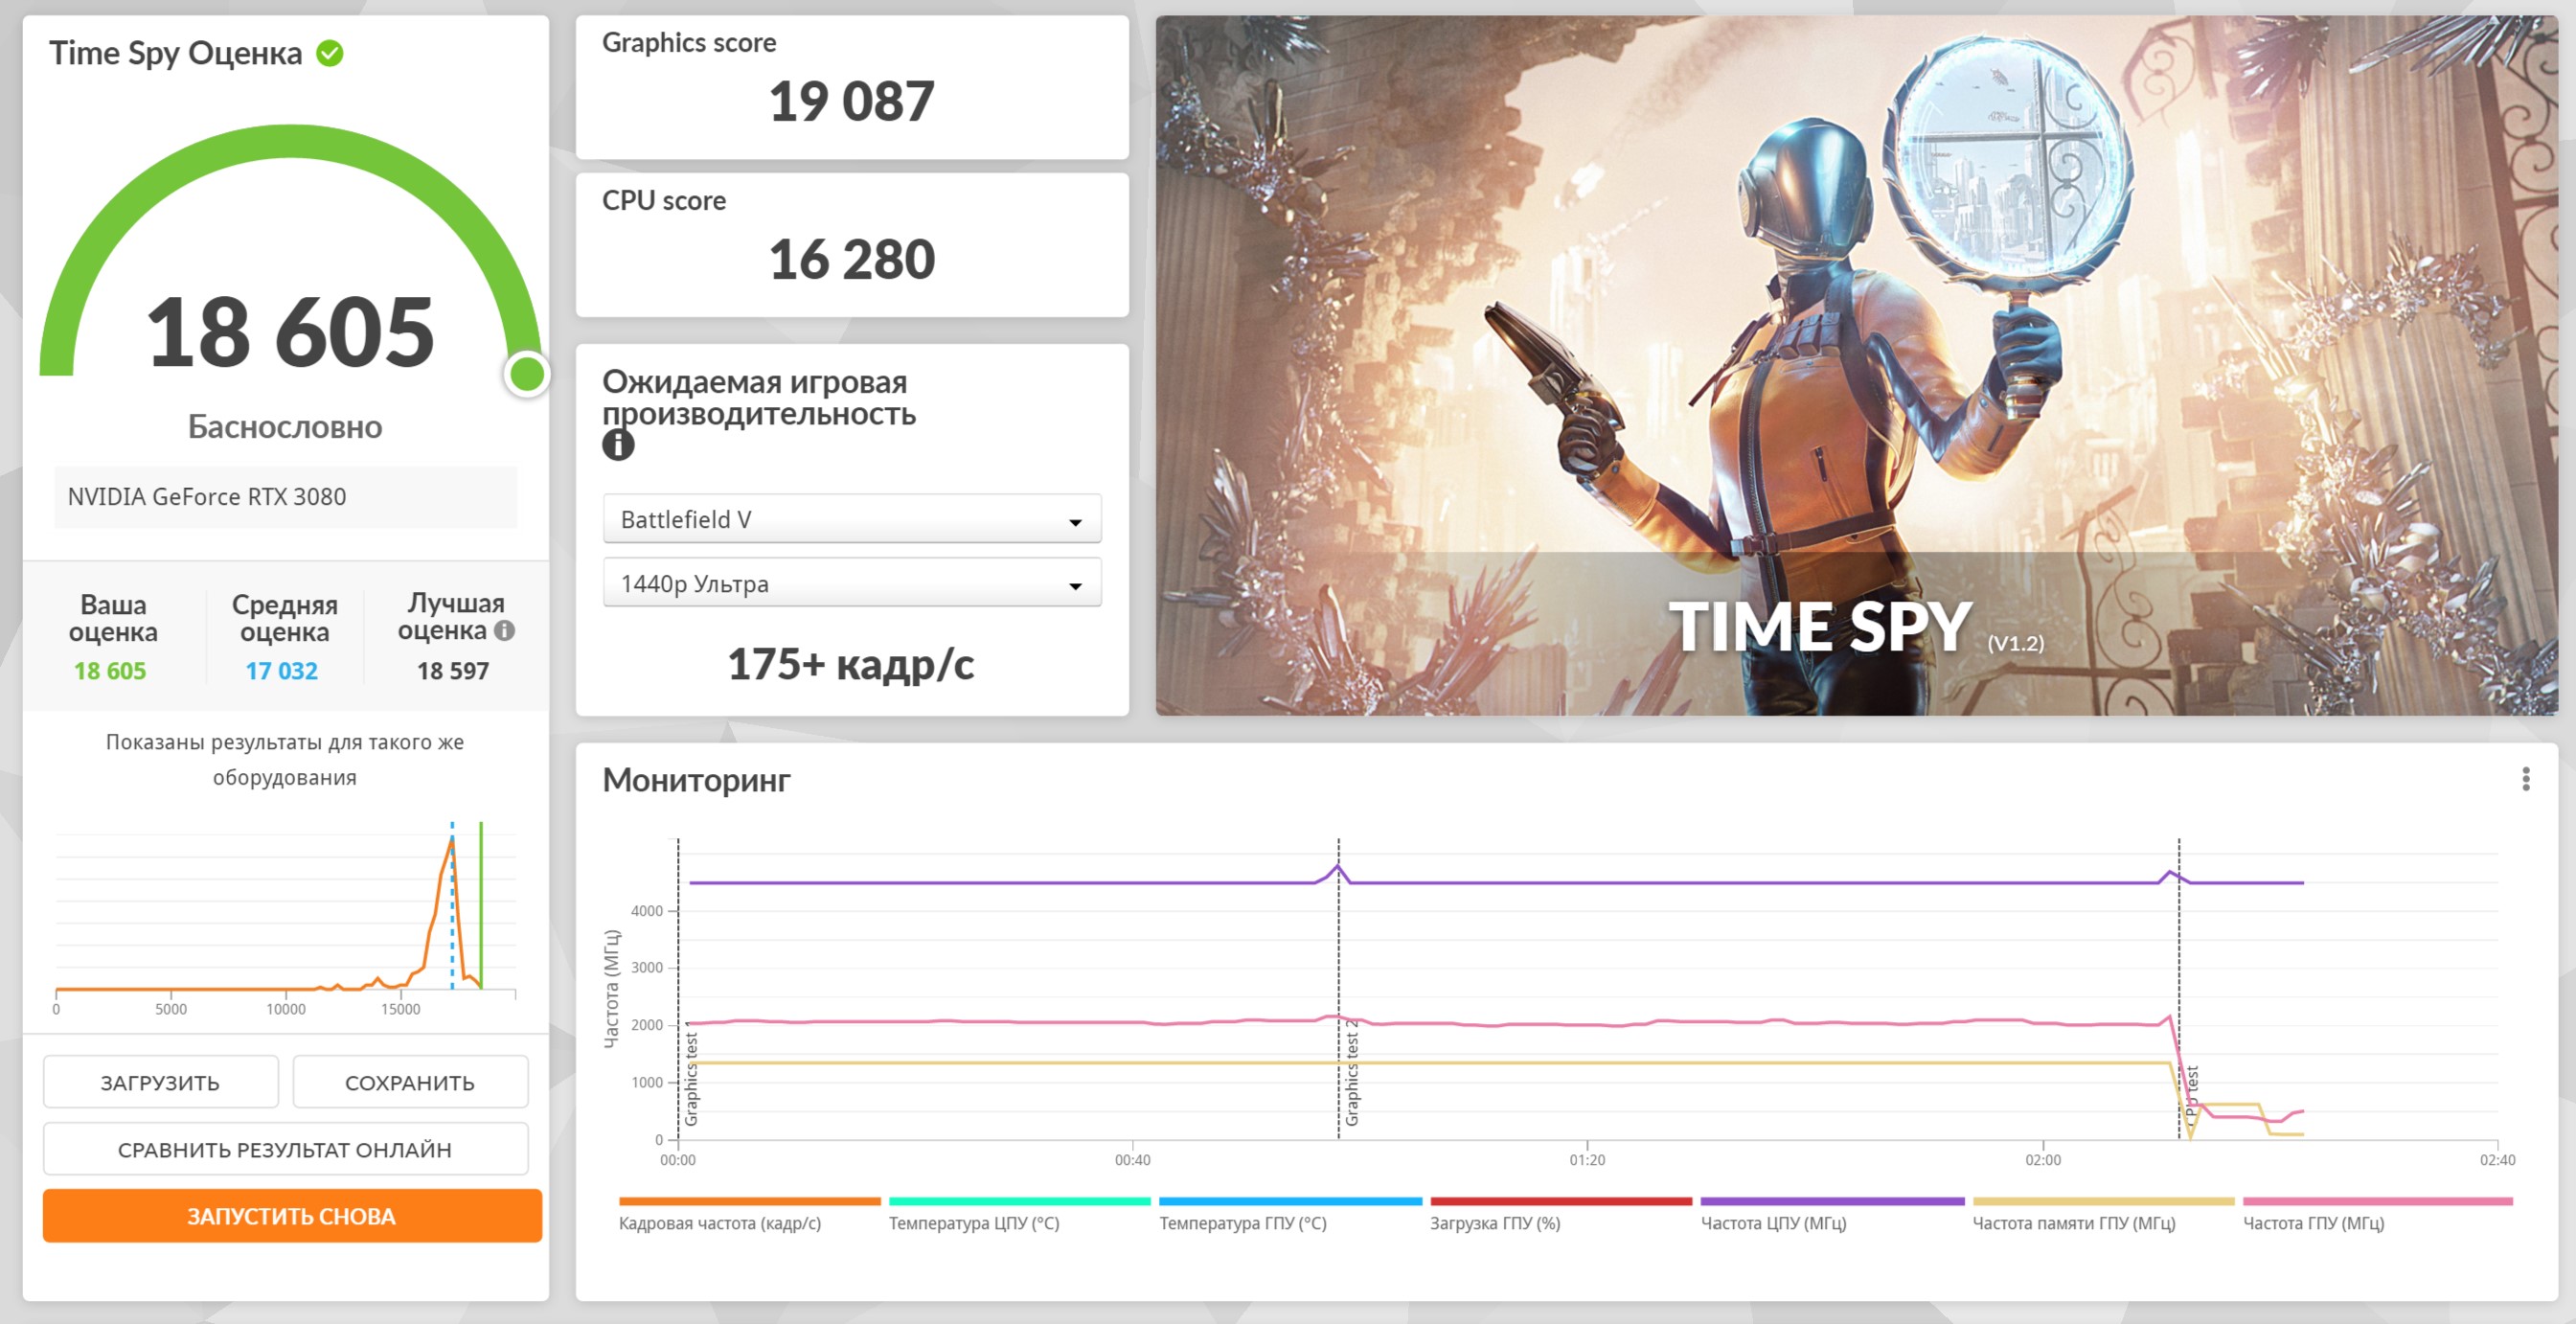
Task: Toggle Загрузка ГПУ legend series
Action: [1494, 1222]
